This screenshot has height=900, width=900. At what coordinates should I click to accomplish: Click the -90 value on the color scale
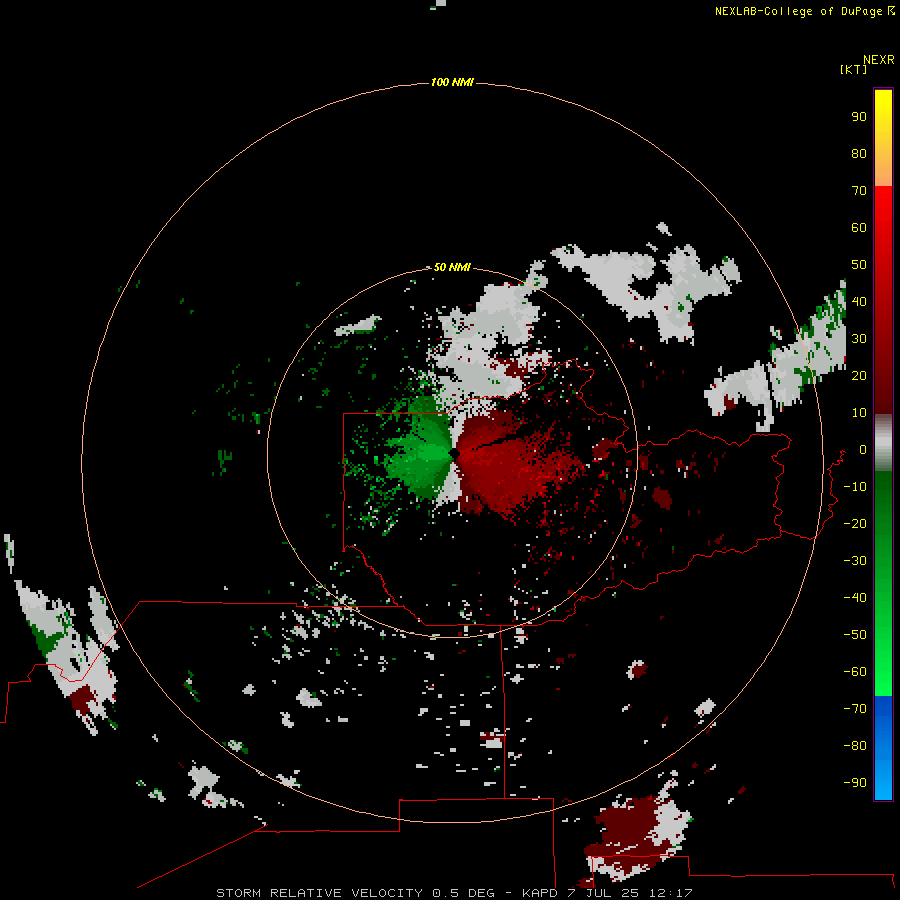[855, 783]
